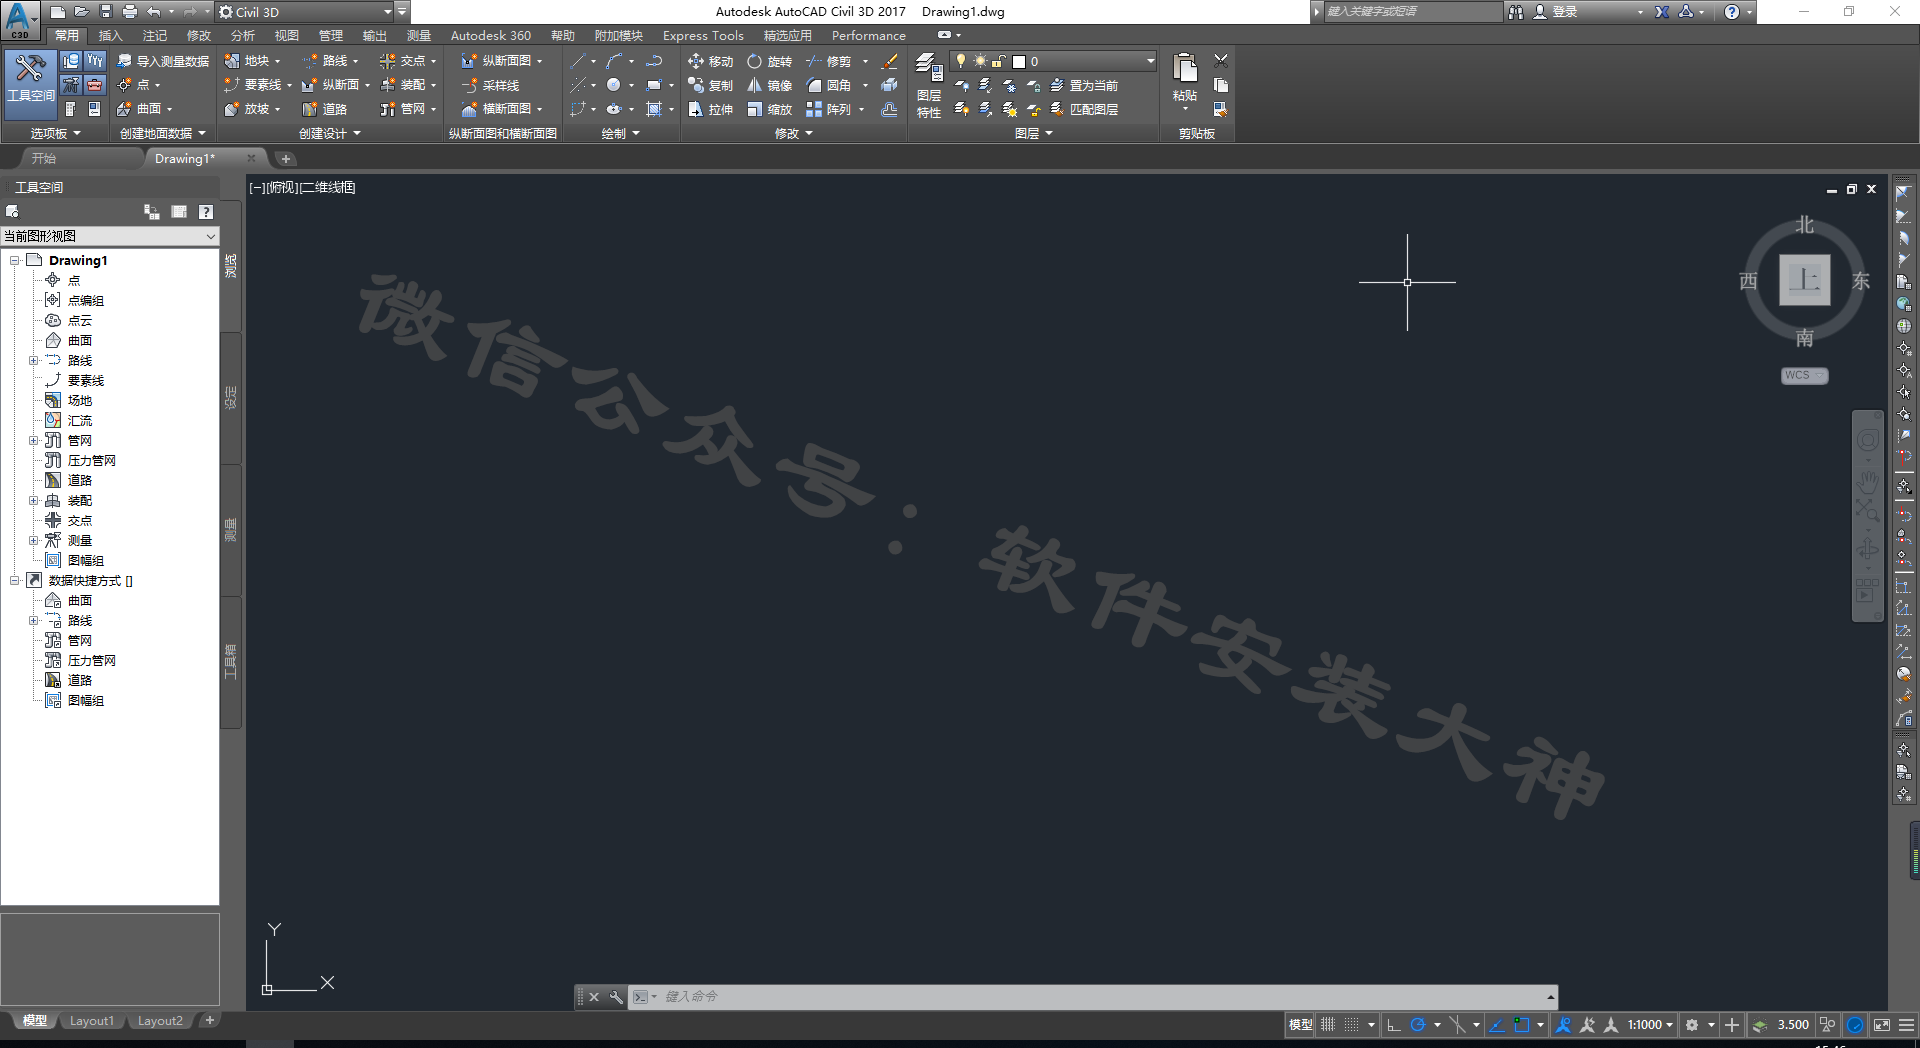The image size is (1920, 1048).
Task: Click the Undo arrow icon
Action: tap(154, 12)
